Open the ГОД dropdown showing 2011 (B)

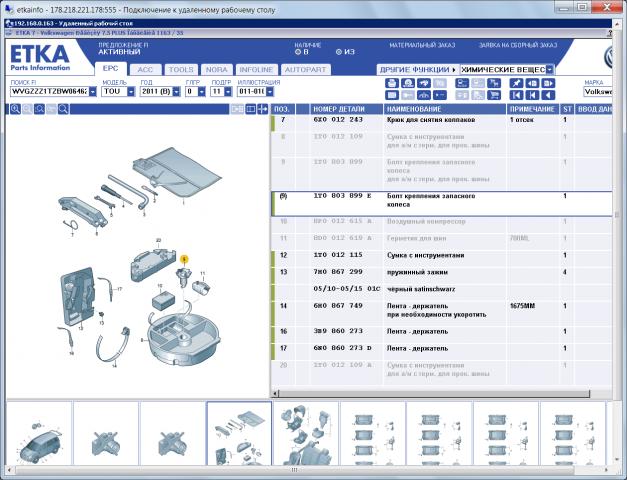176,92
